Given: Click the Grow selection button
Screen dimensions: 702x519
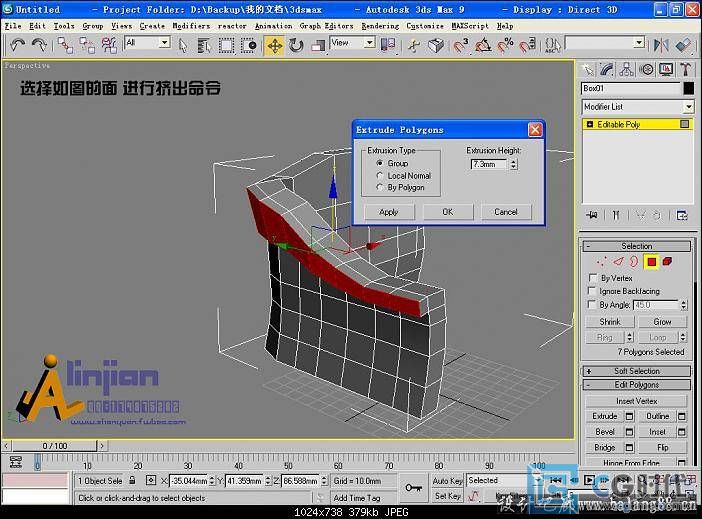Looking at the screenshot, I should pyautogui.click(x=662, y=322).
